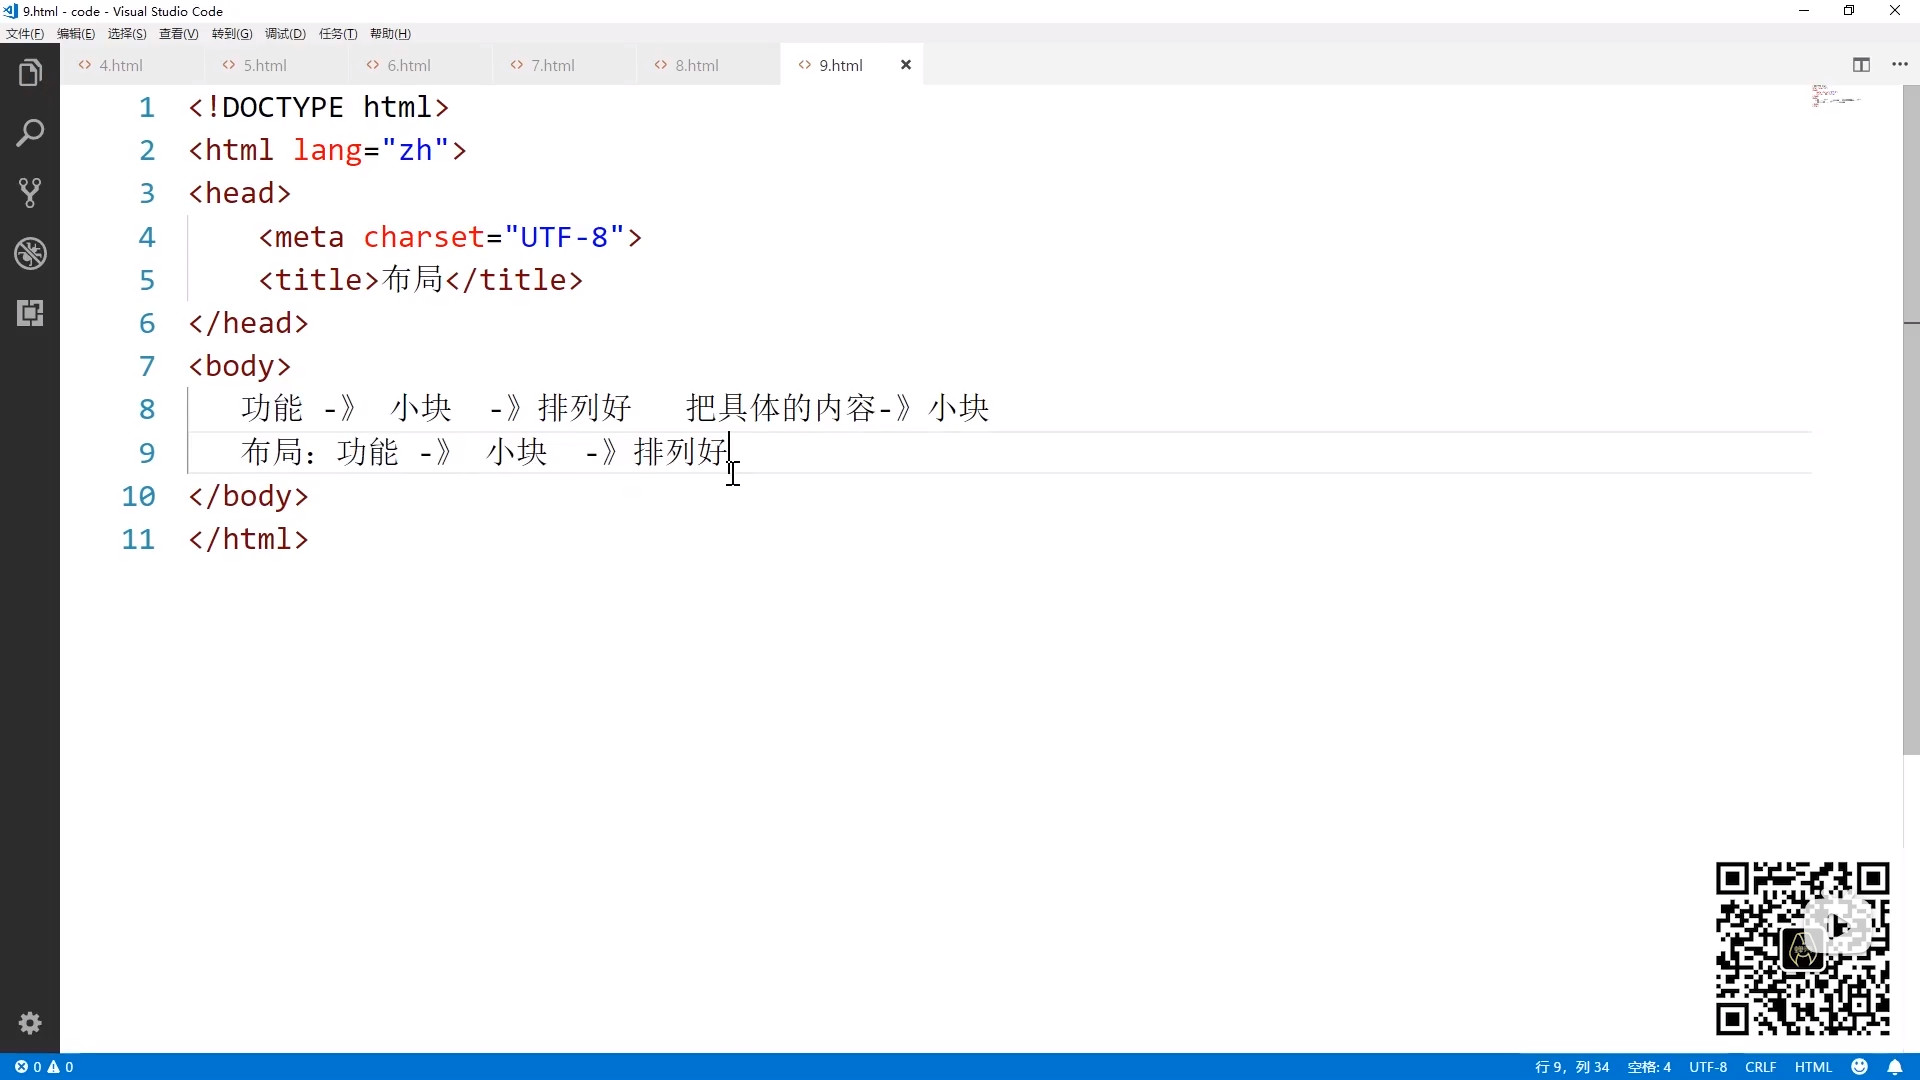Open the Source Control view

(x=30, y=193)
